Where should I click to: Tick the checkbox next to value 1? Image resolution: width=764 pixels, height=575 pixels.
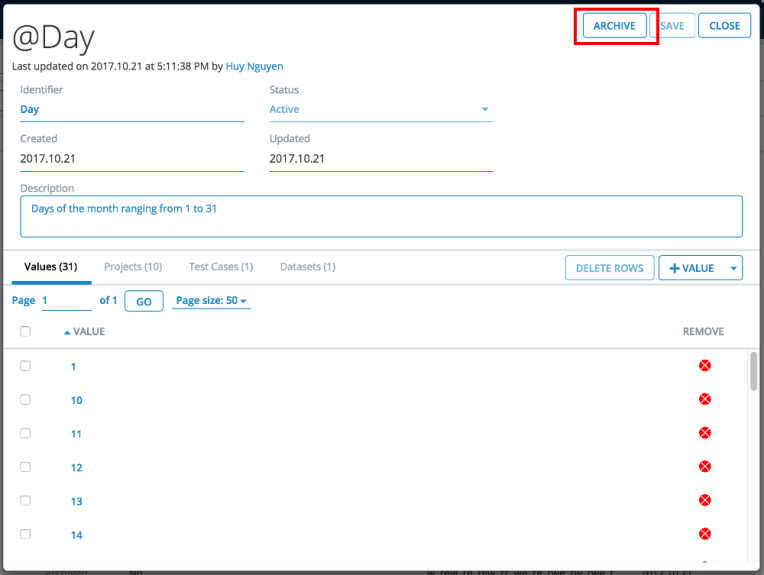point(25,366)
